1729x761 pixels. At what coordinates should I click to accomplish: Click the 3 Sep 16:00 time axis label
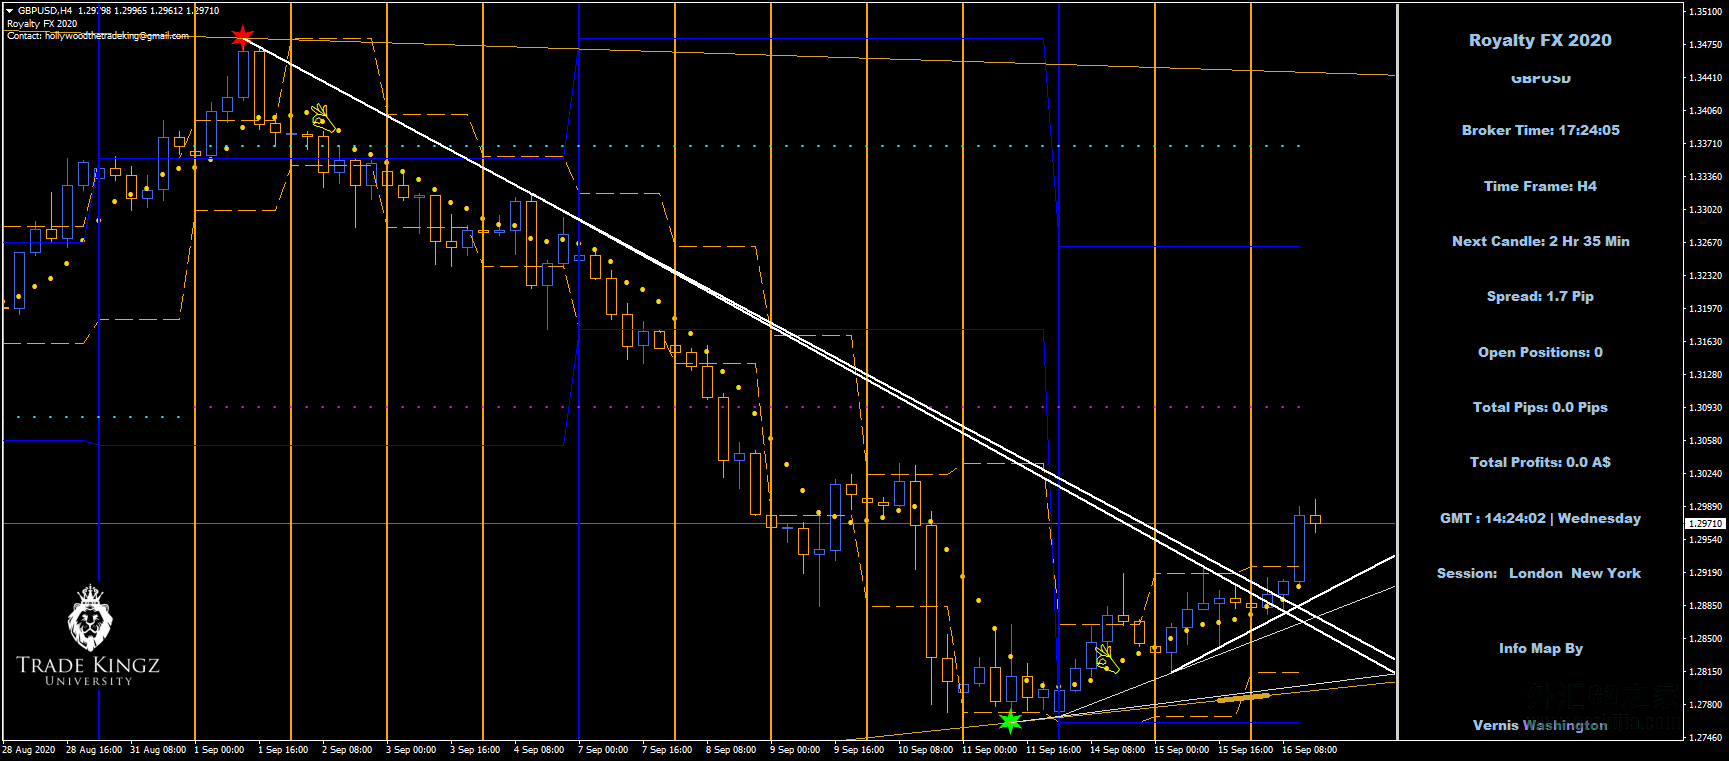point(475,750)
